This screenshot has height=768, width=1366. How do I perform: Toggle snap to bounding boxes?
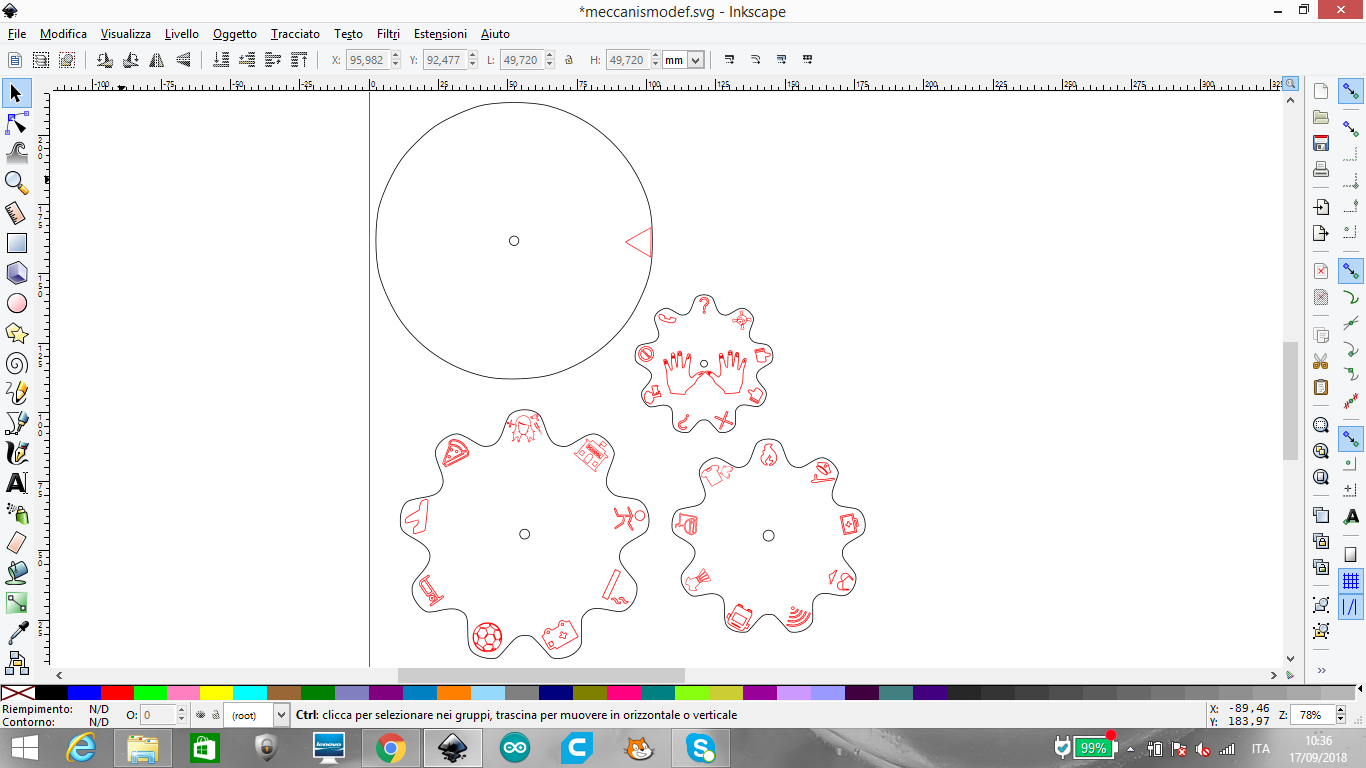tap(1351, 129)
